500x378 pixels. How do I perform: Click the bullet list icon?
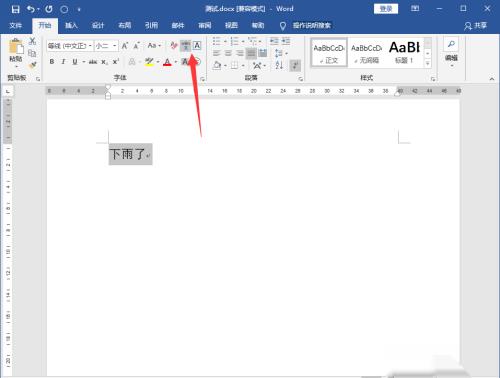click(x=216, y=41)
